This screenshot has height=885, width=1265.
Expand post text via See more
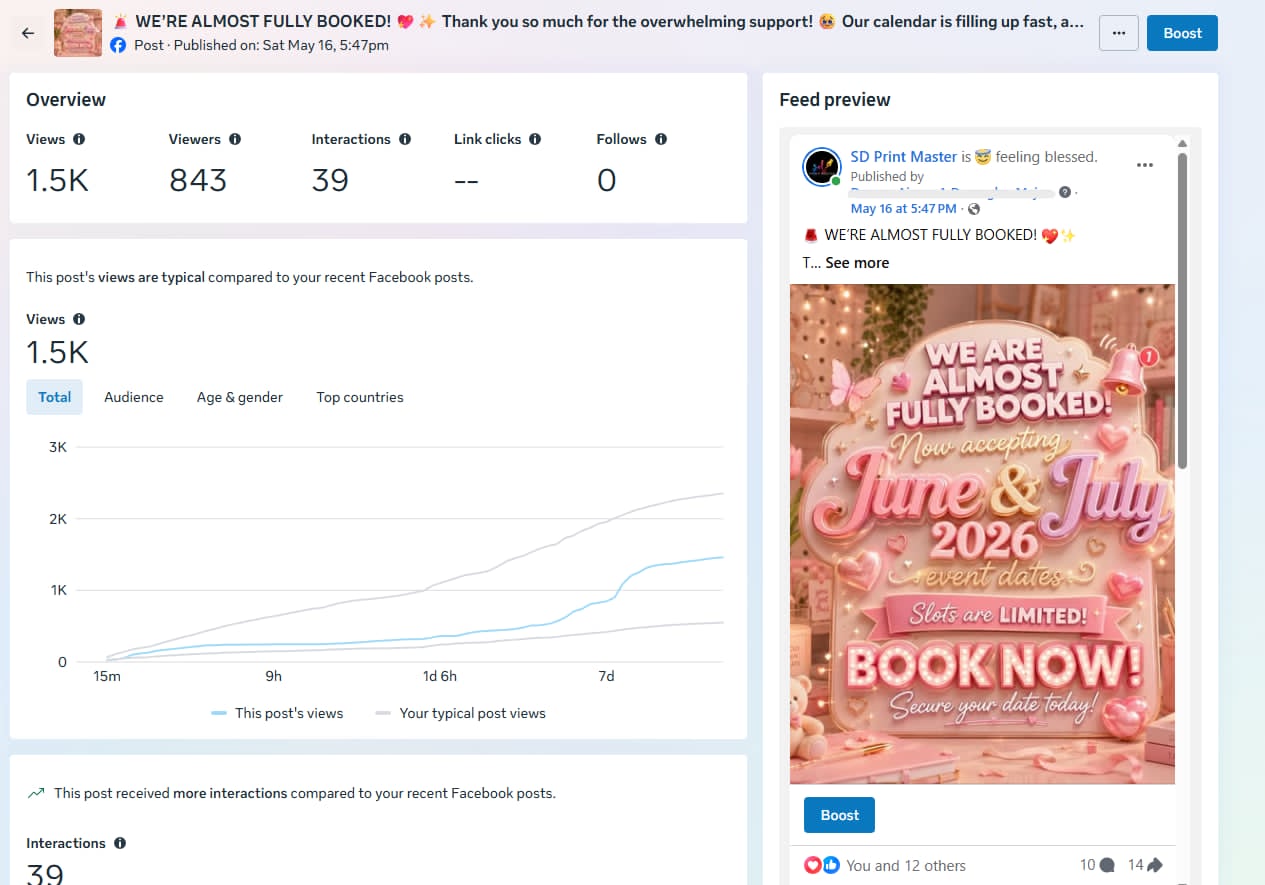(x=857, y=262)
